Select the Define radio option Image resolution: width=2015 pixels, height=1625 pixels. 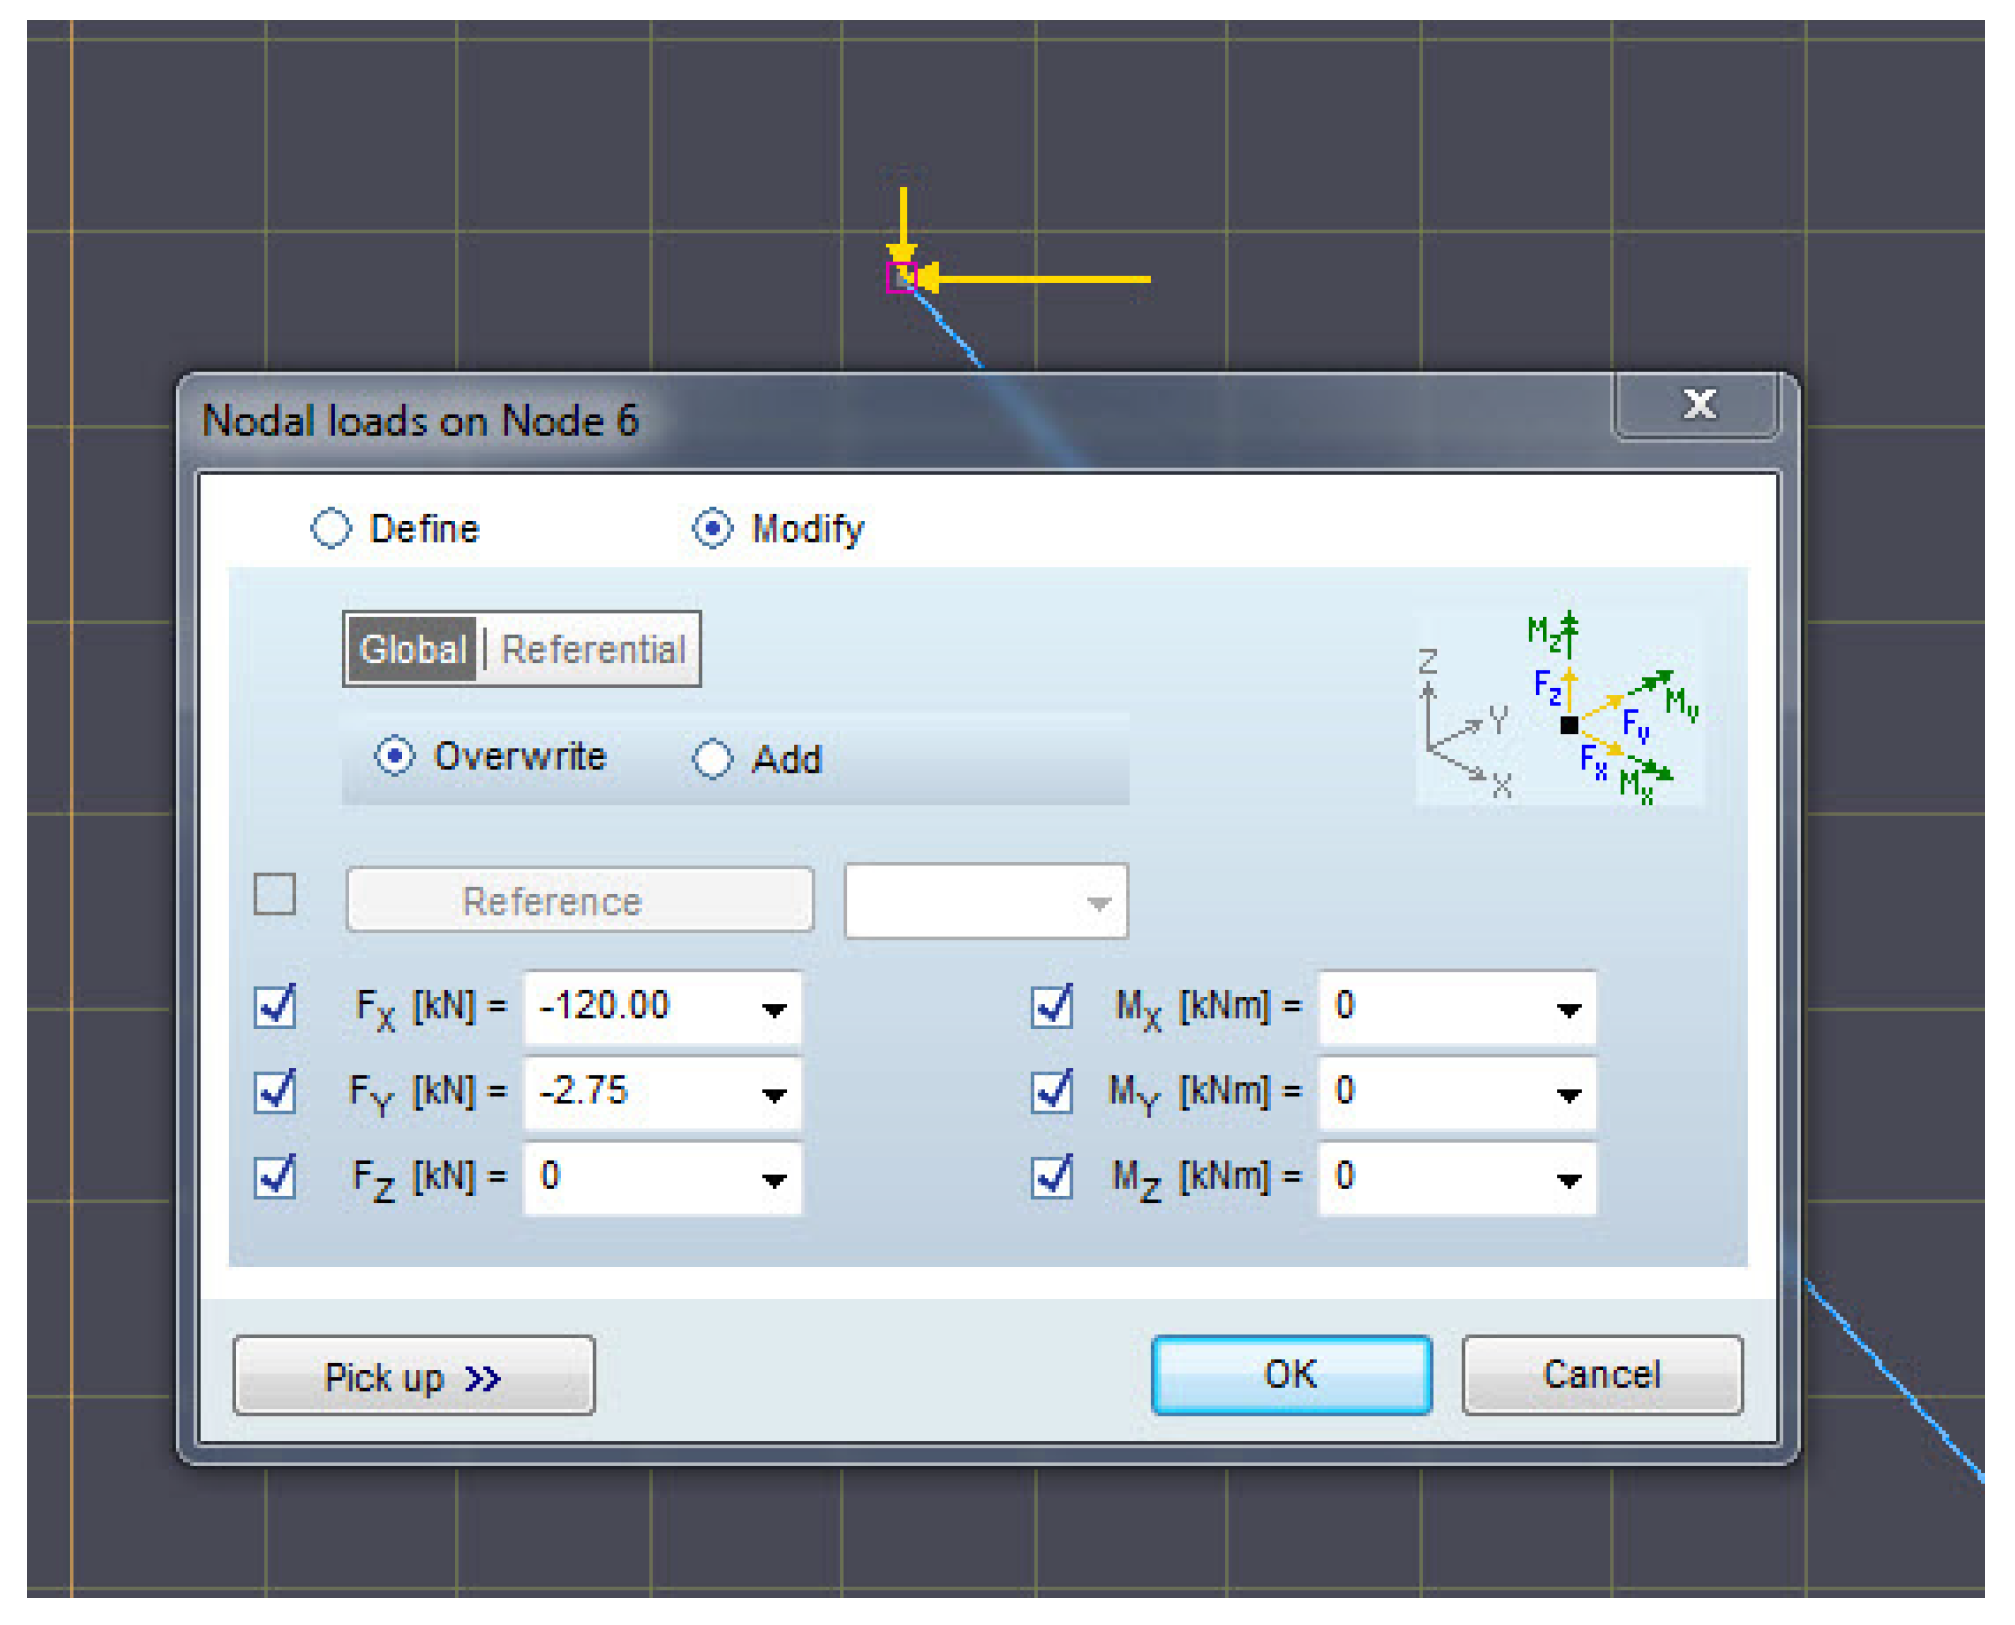point(332,529)
